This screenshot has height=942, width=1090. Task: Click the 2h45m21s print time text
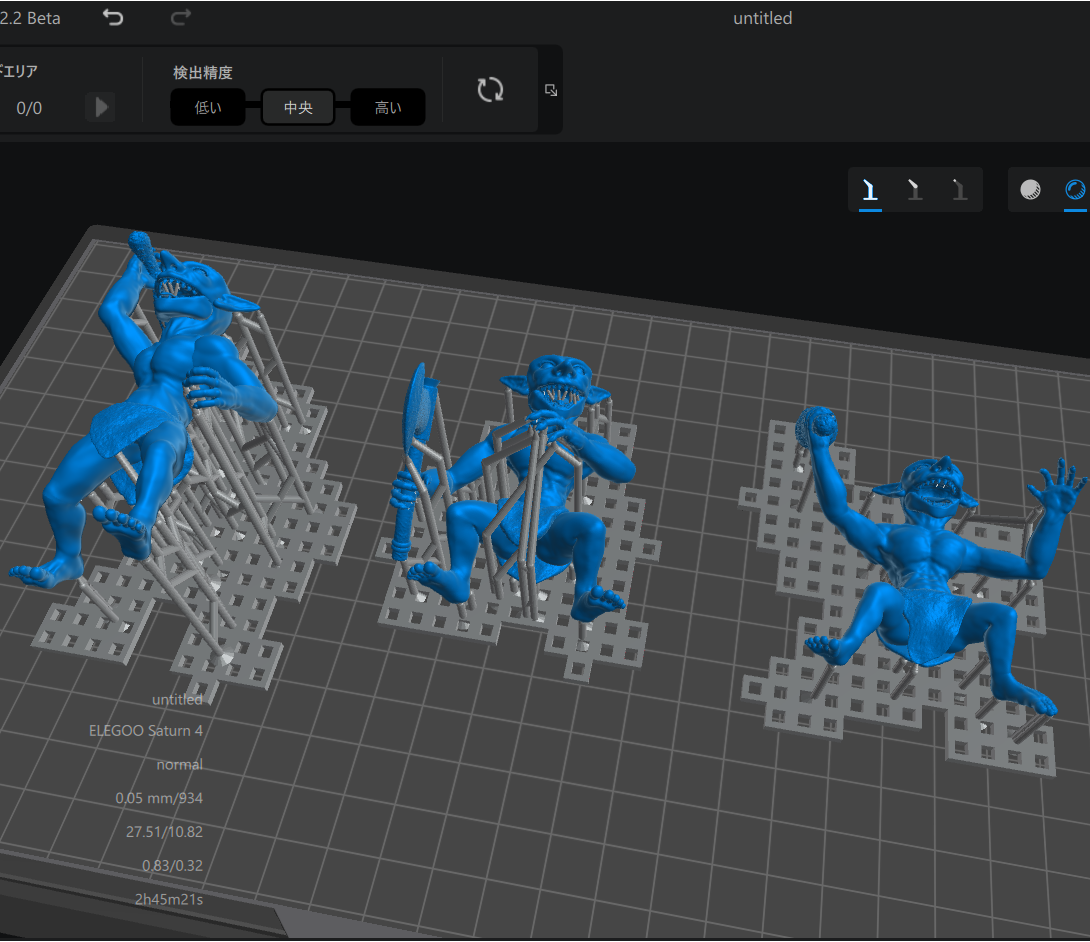(x=169, y=899)
